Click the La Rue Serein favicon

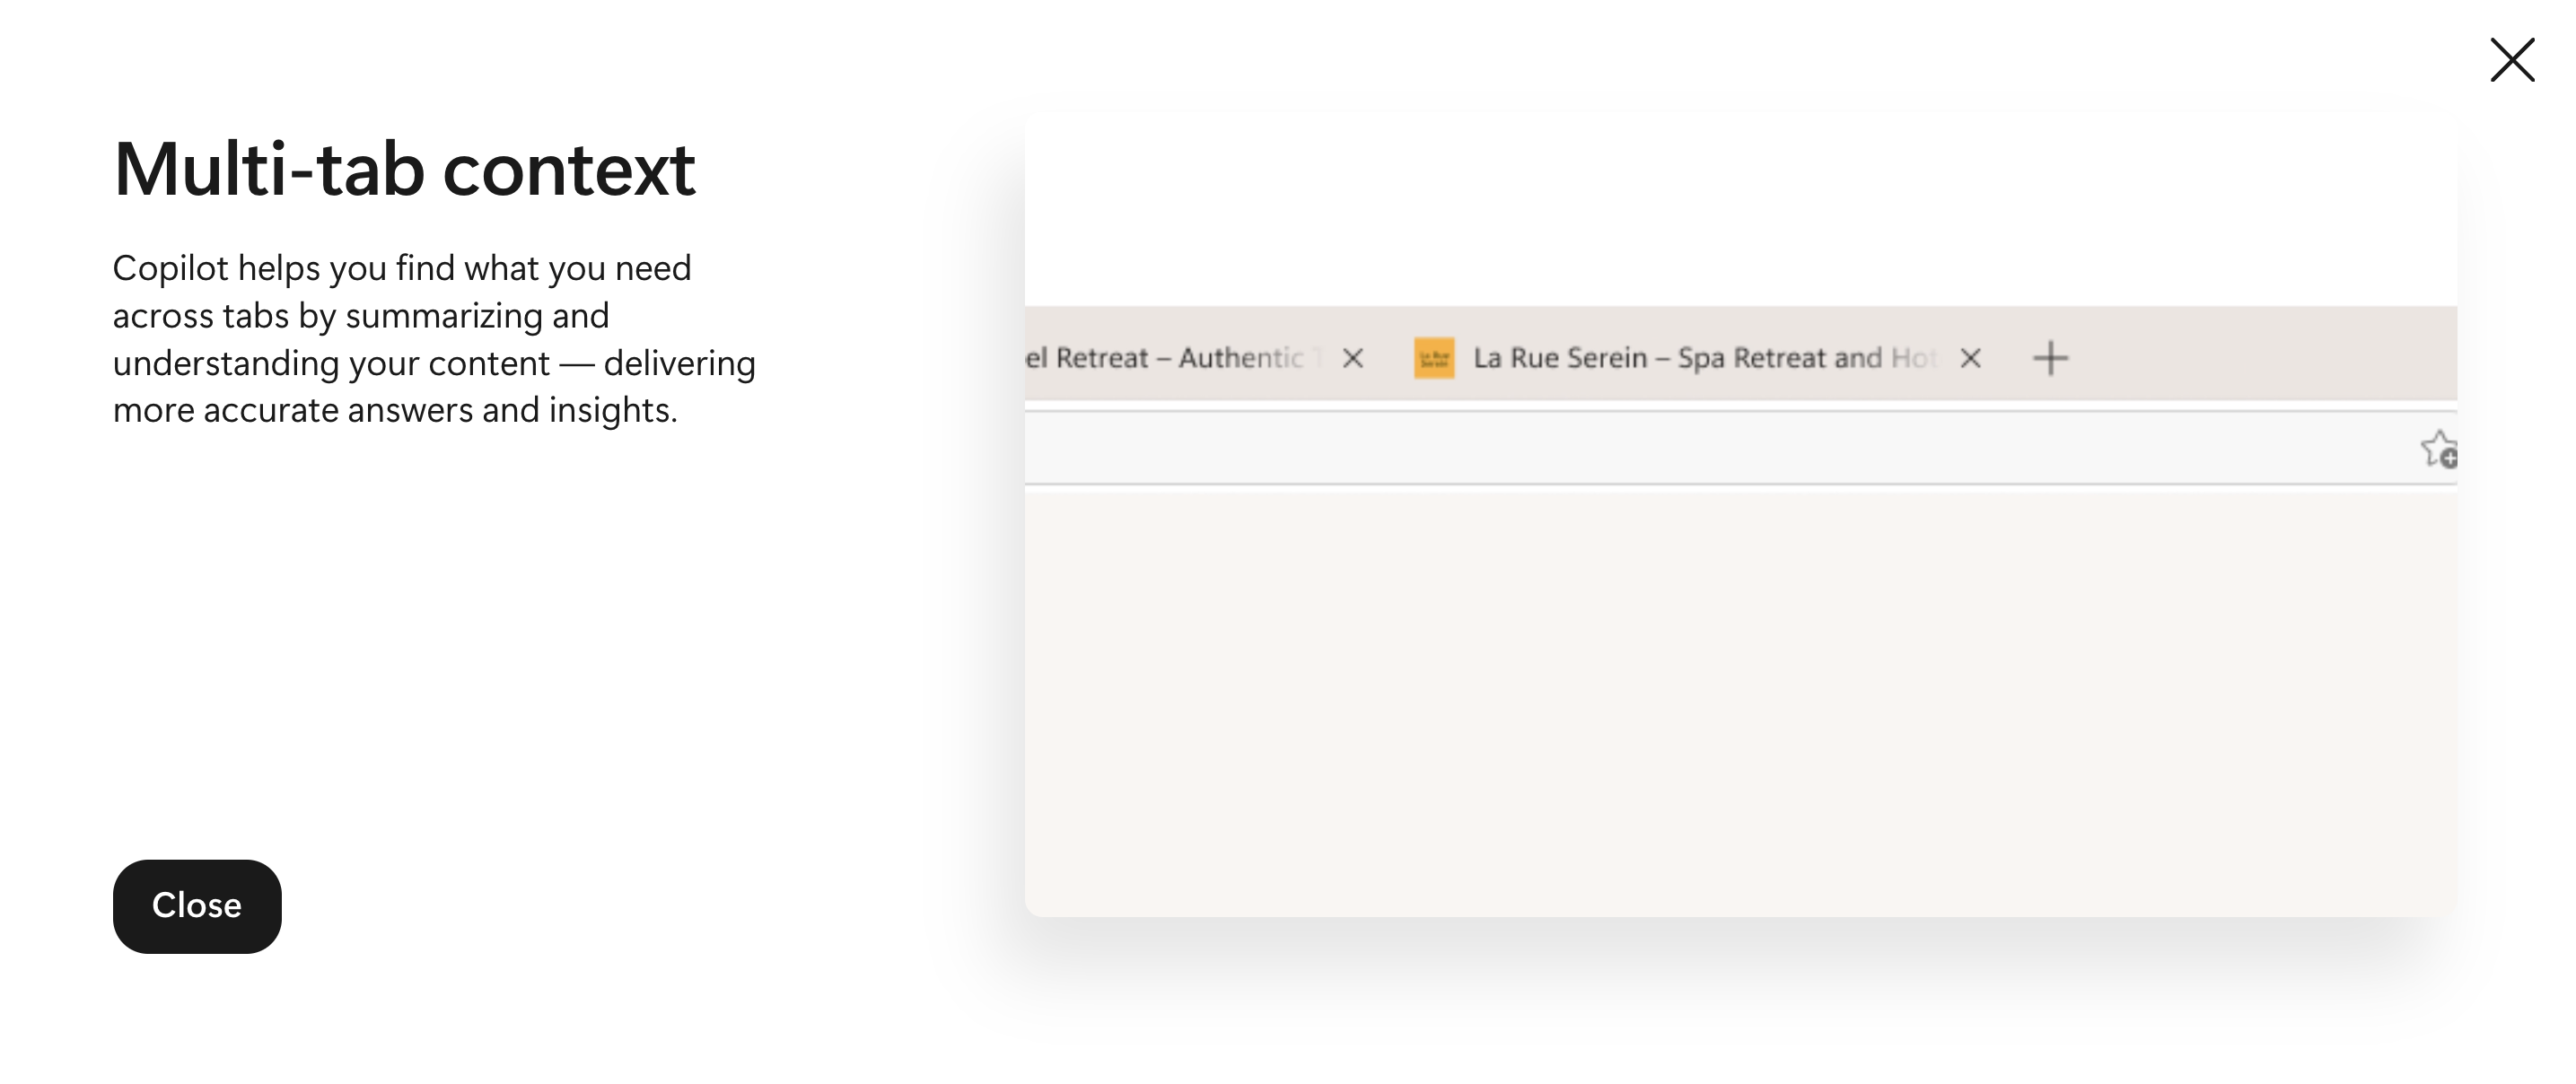click(1433, 358)
